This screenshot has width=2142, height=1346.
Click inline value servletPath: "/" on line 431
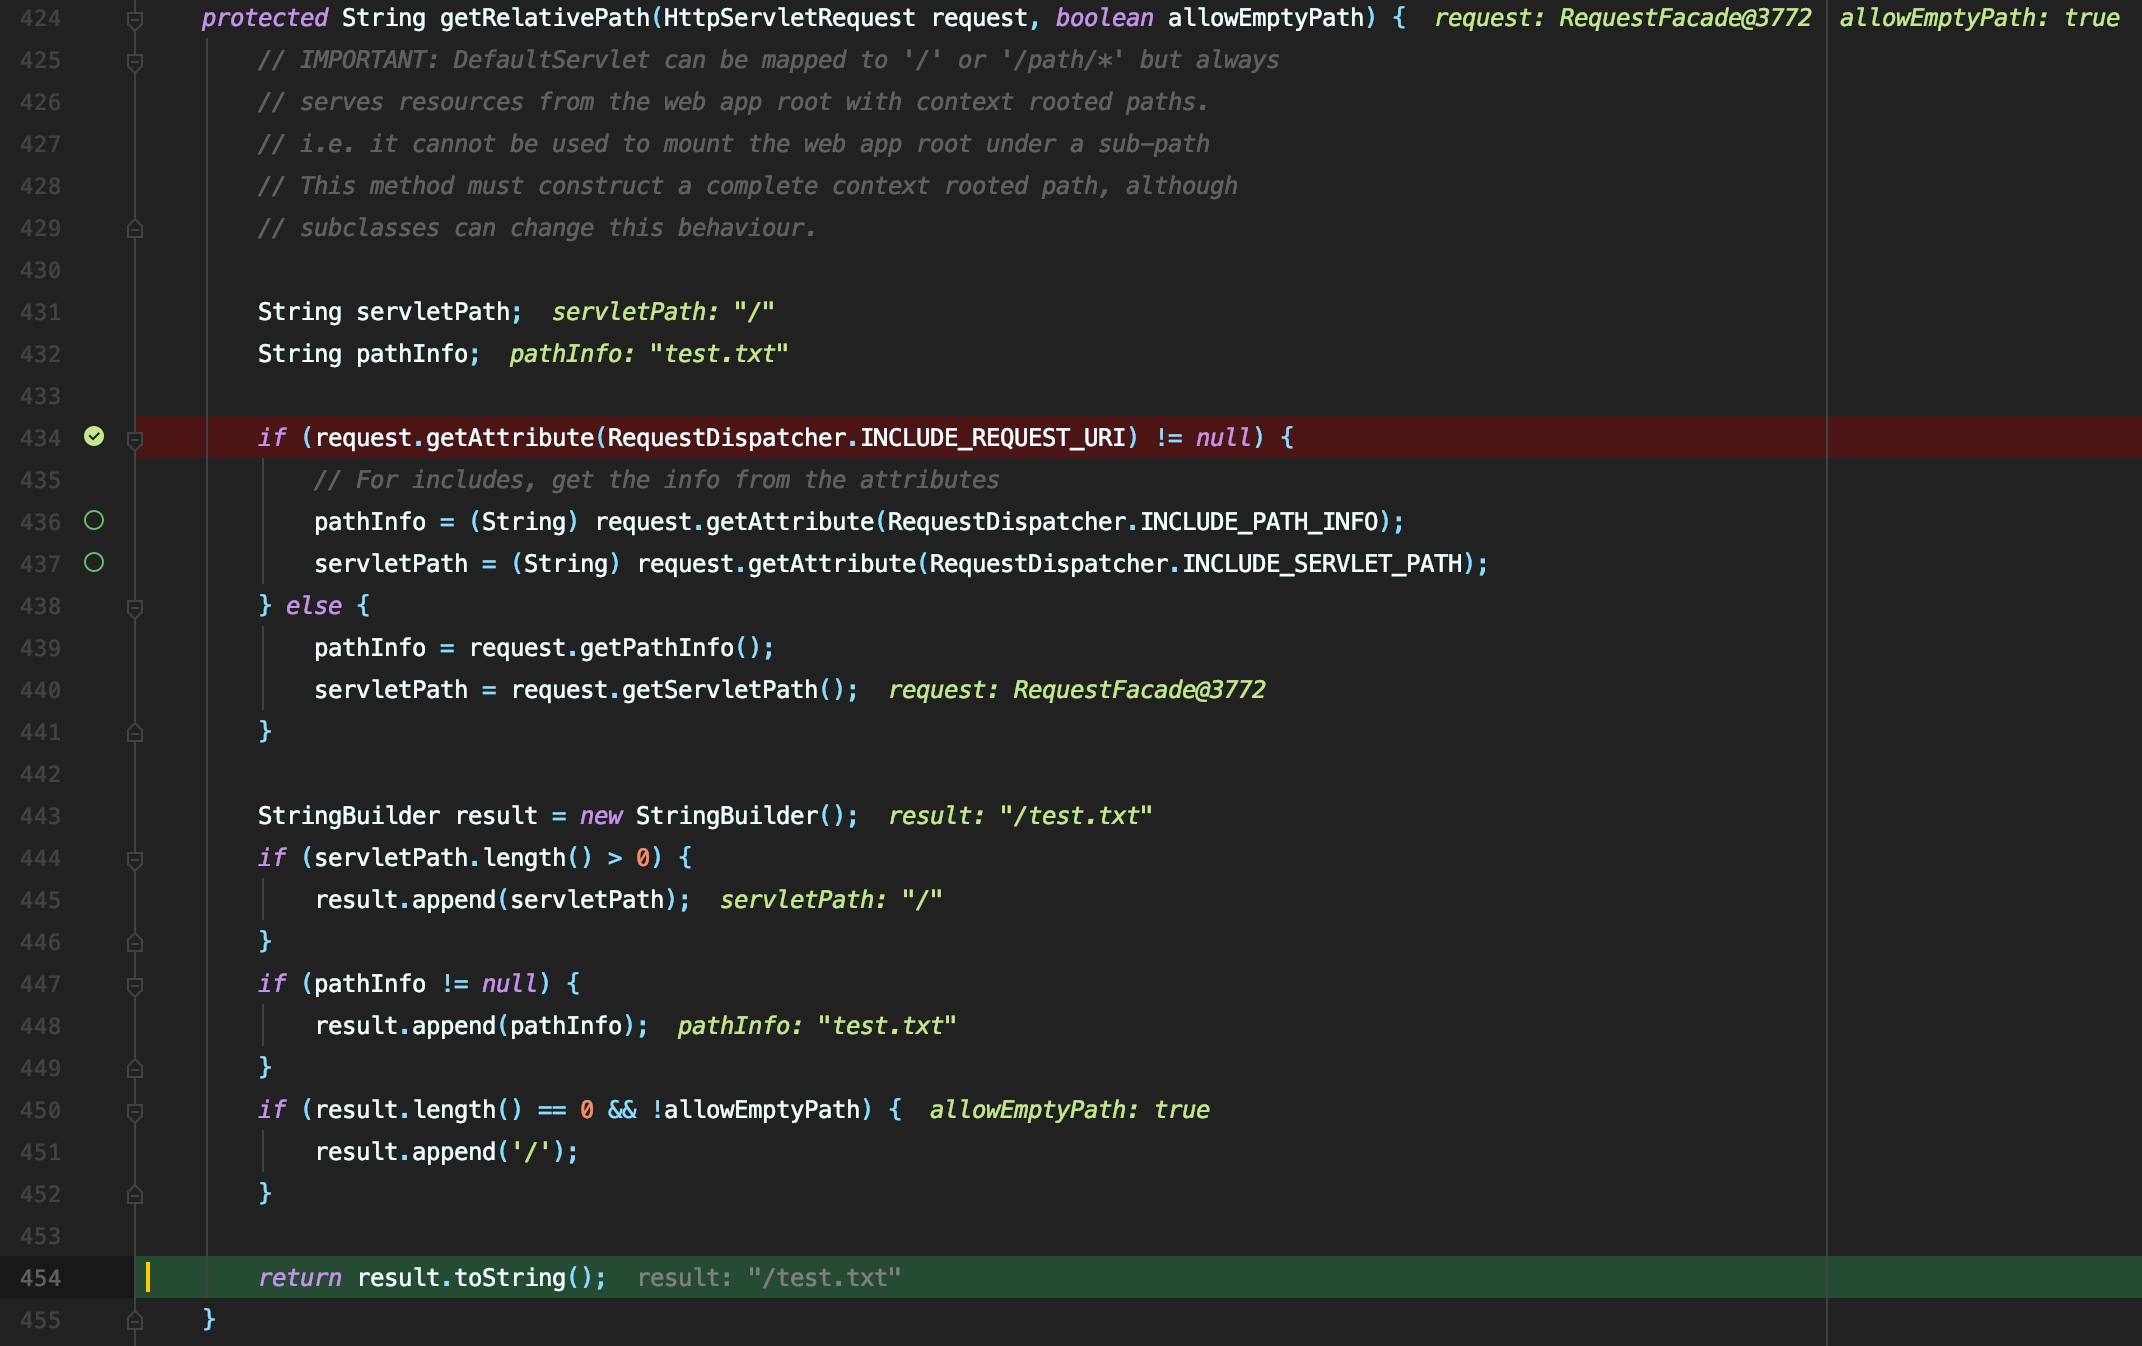[663, 312]
